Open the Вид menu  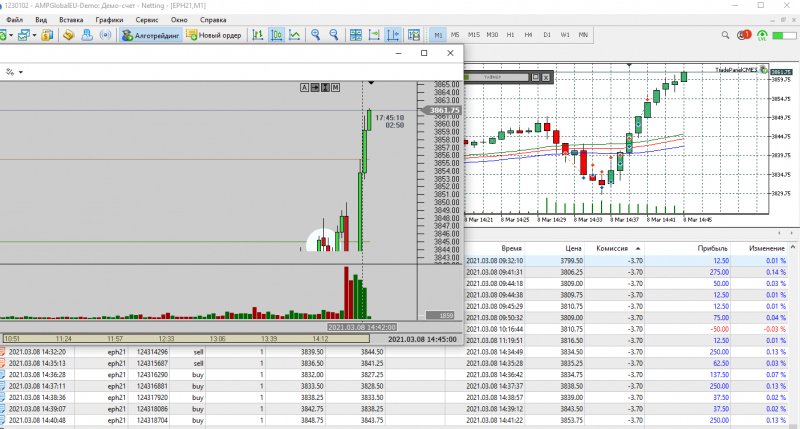pos(41,20)
